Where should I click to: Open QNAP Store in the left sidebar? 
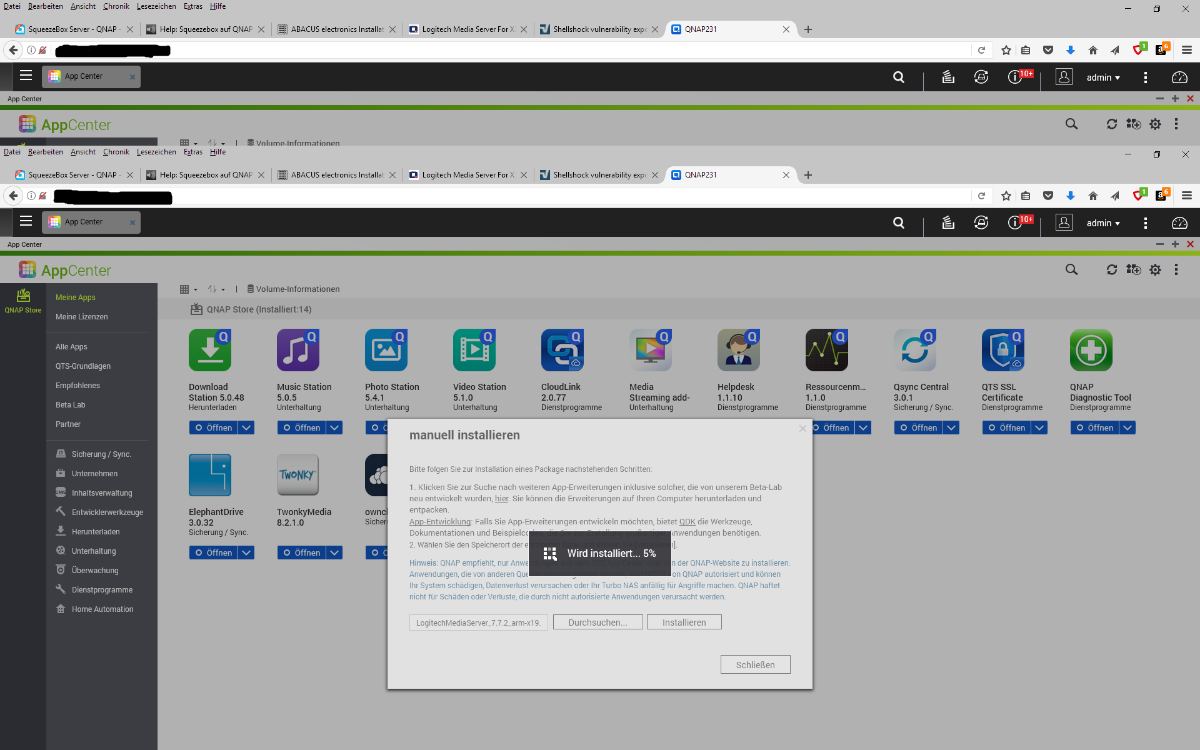coord(23,301)
